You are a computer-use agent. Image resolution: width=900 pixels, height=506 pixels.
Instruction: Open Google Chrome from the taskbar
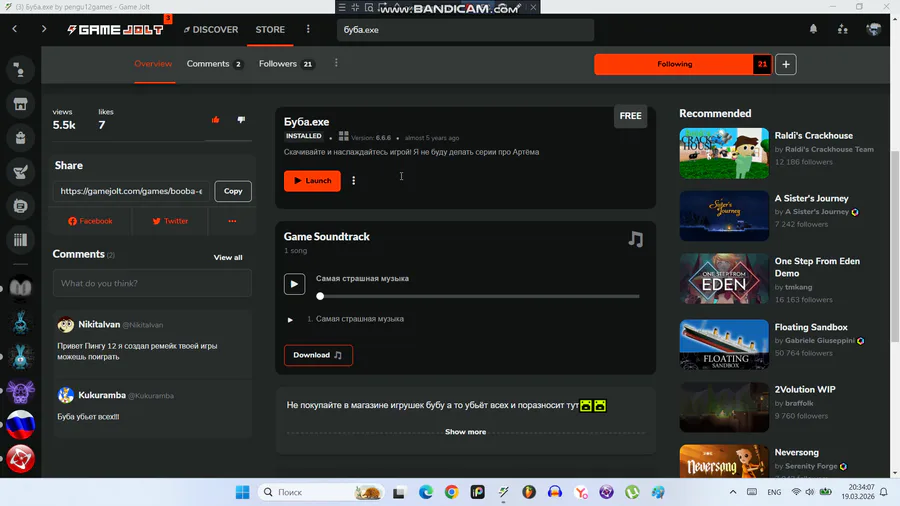pos(452,492)
